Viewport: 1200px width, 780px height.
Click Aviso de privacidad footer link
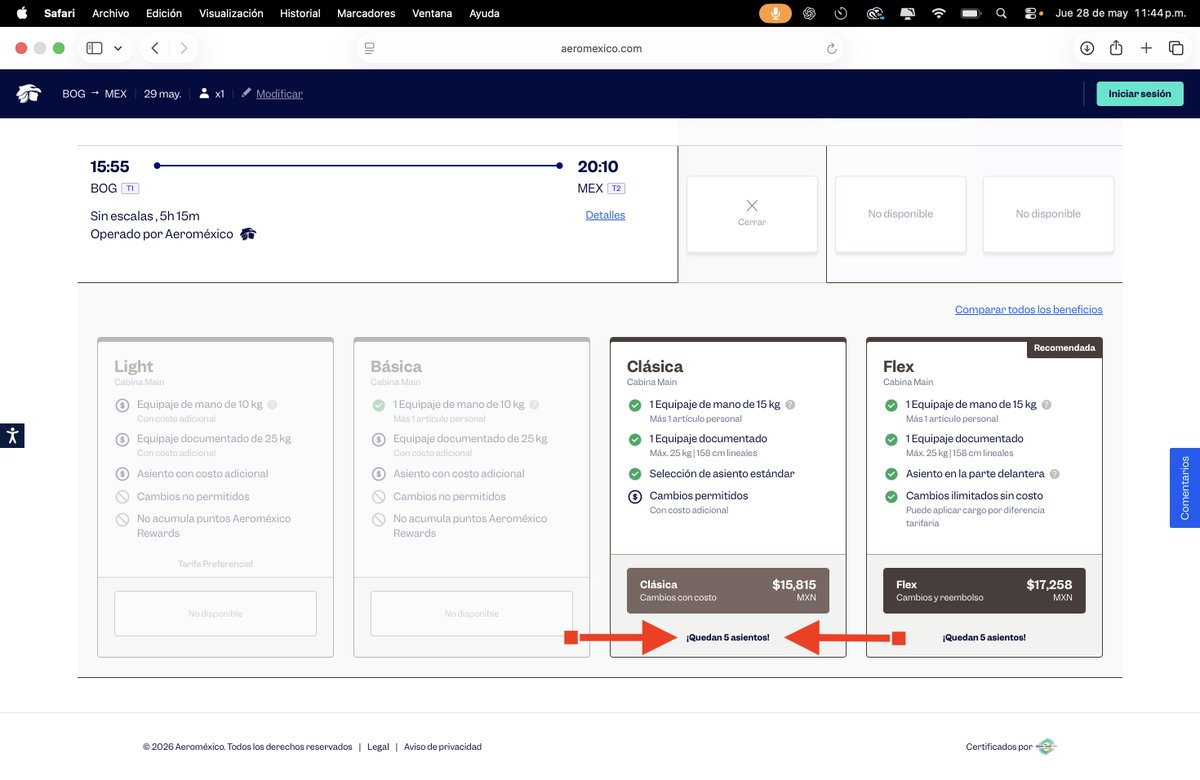click(x=443, y=747)
